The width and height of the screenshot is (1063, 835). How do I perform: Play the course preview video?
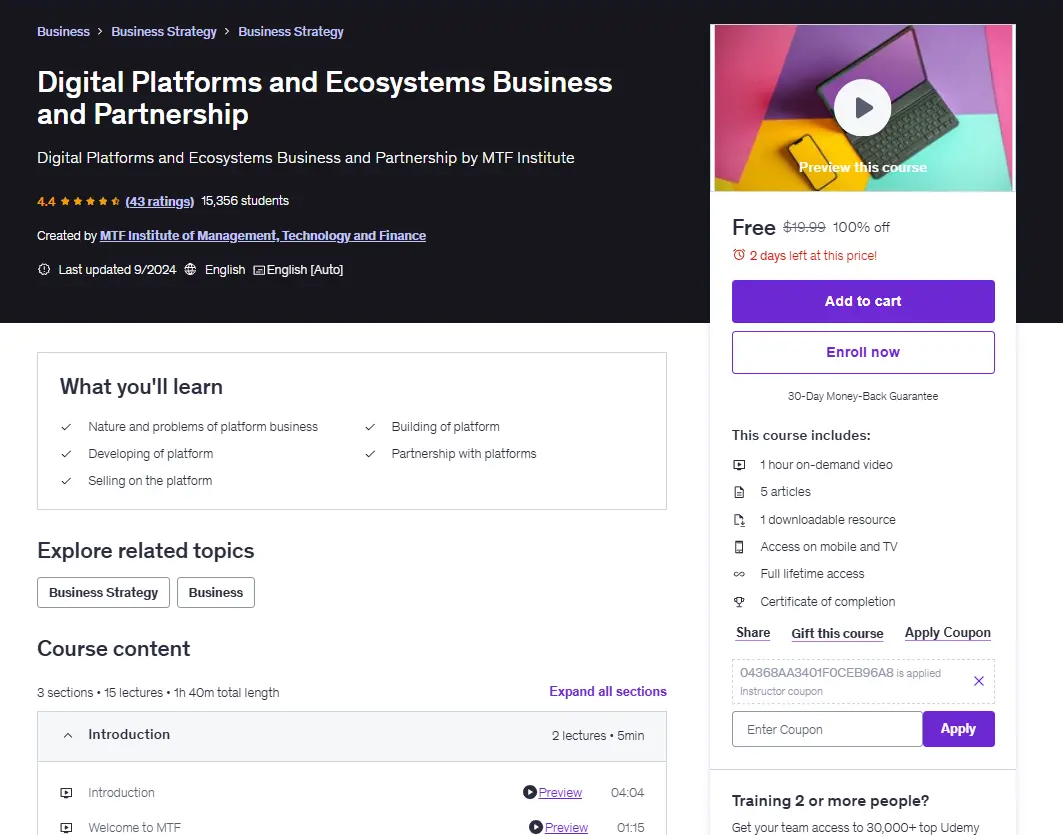(x=862, y=108)
